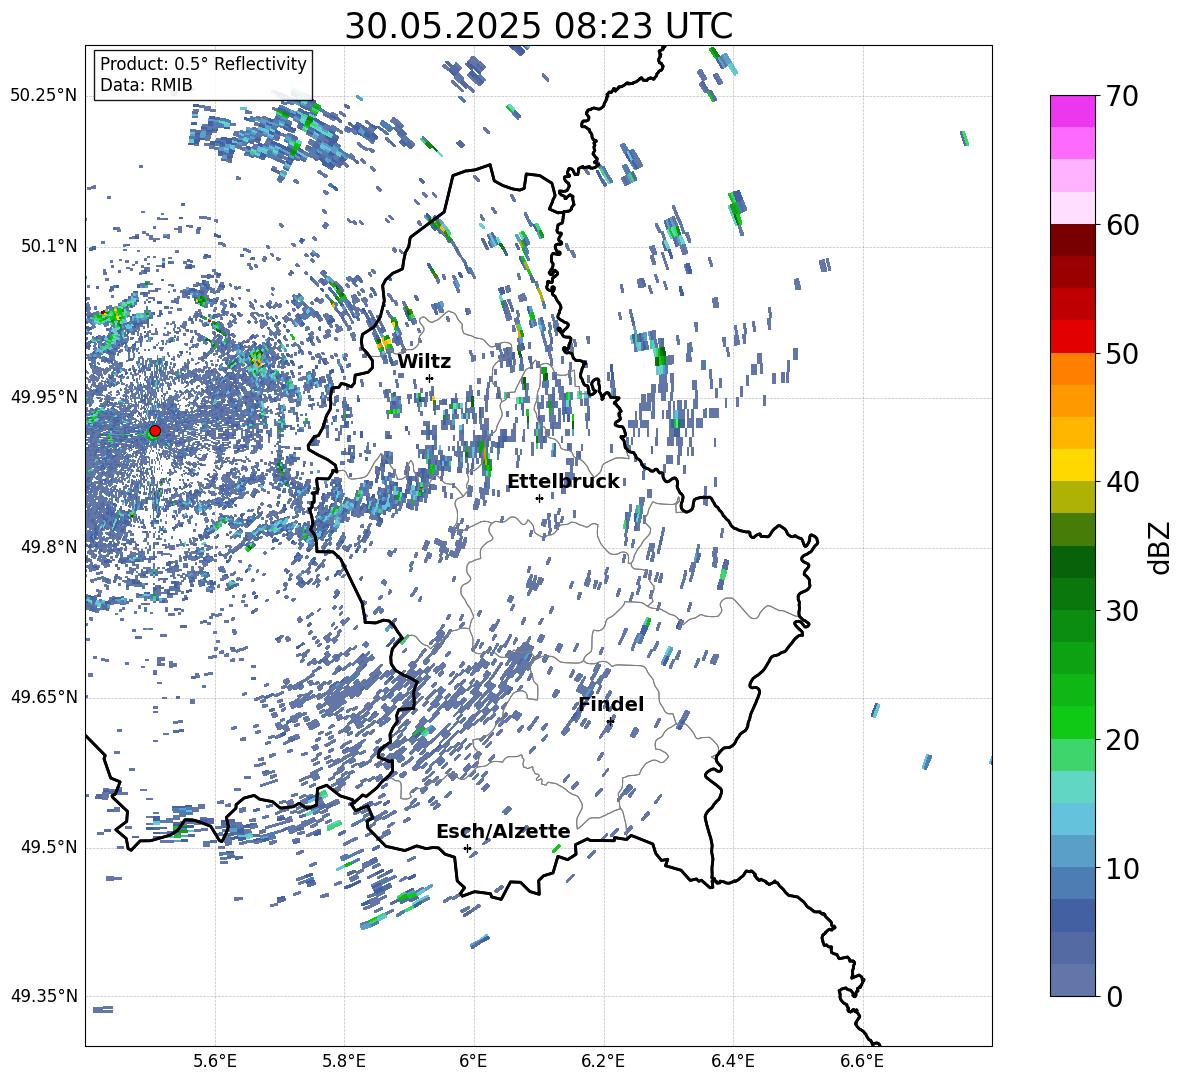Click the latitude label 49.8°N
The width and height of the screenshot is (1184, 1081).
click(x=49, y=547)
